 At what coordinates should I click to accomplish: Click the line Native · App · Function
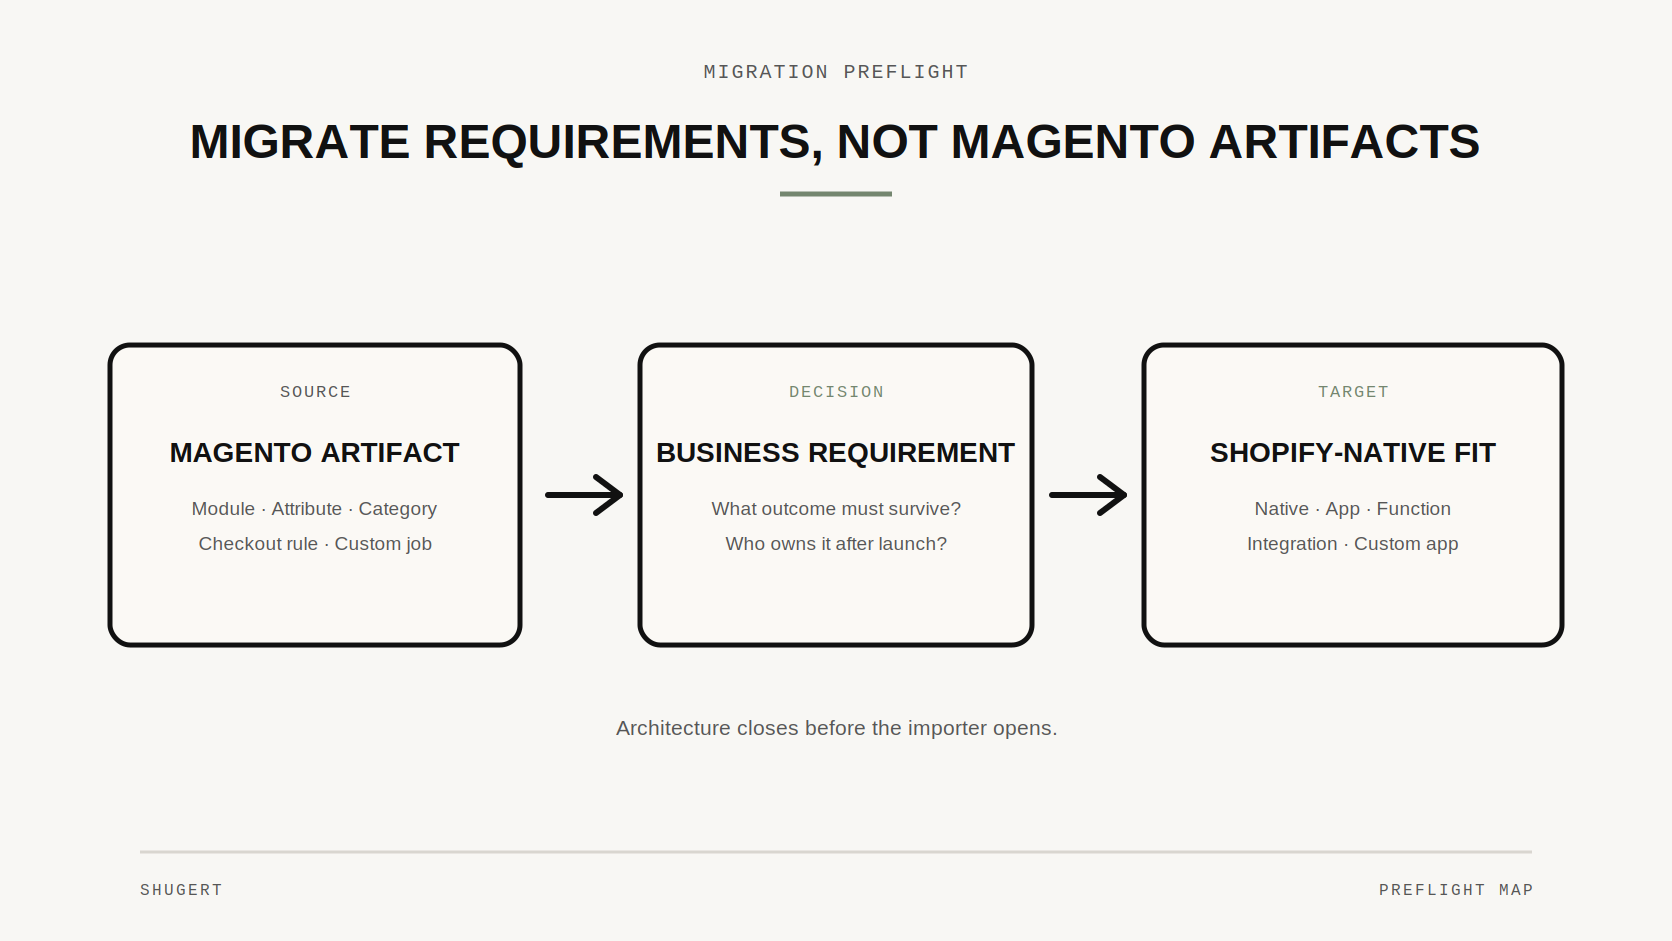(x=1353, y=509)
